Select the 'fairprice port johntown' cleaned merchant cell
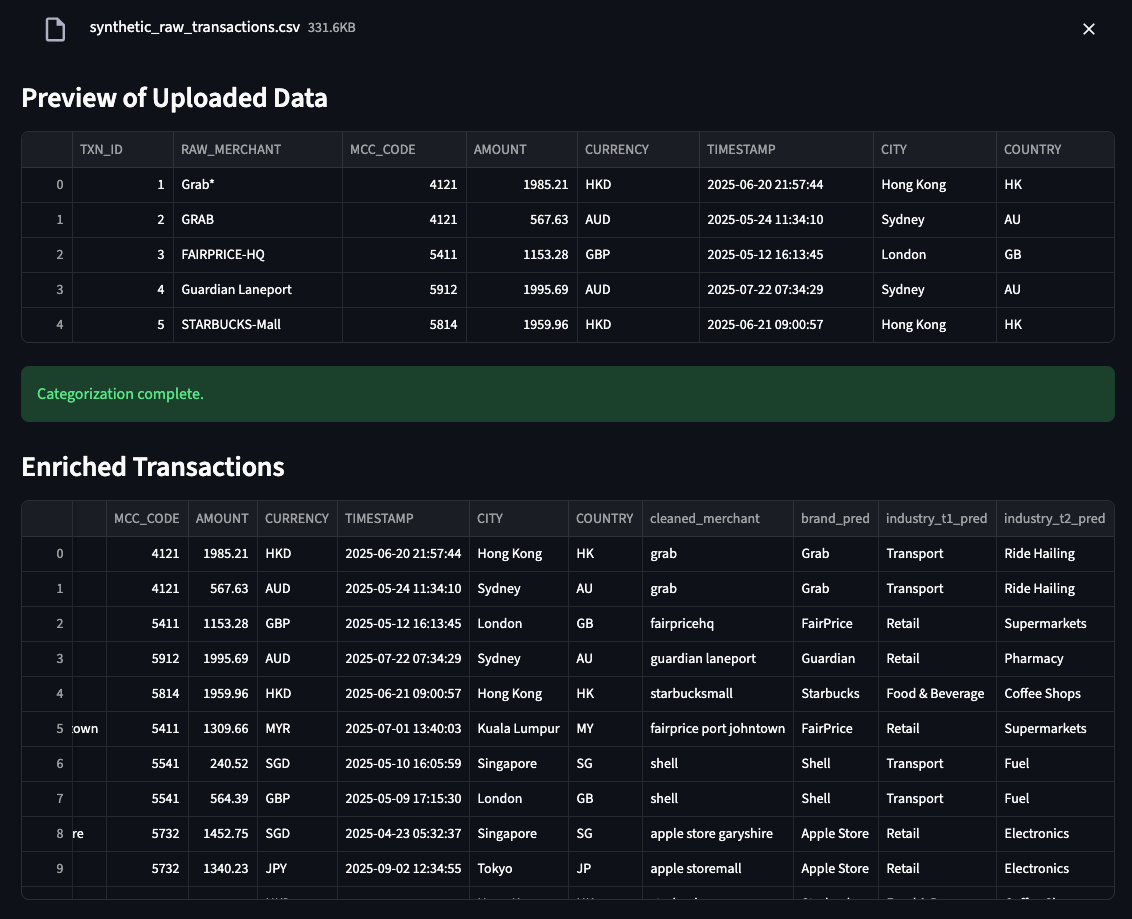 717,728
